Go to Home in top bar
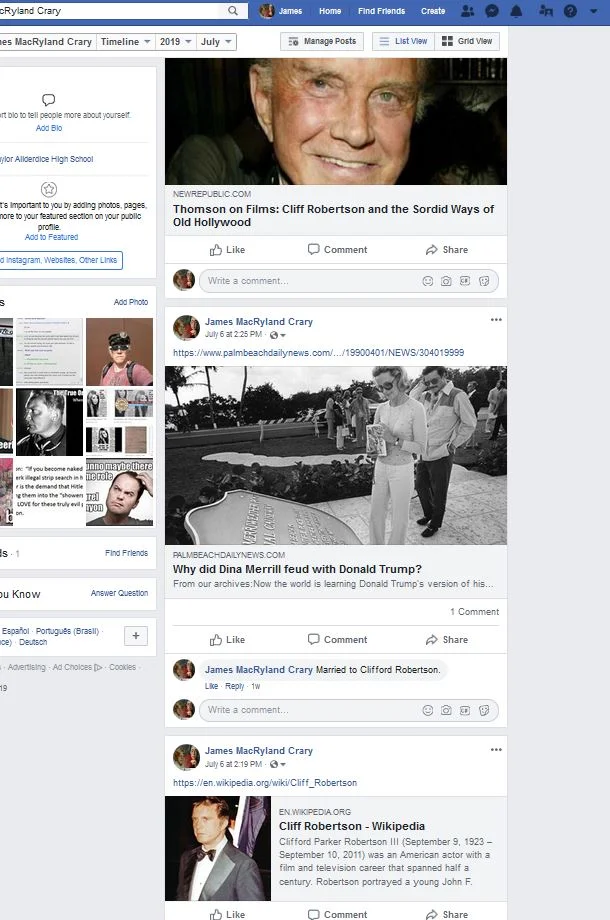610x920 pixels. pos(330,11)
